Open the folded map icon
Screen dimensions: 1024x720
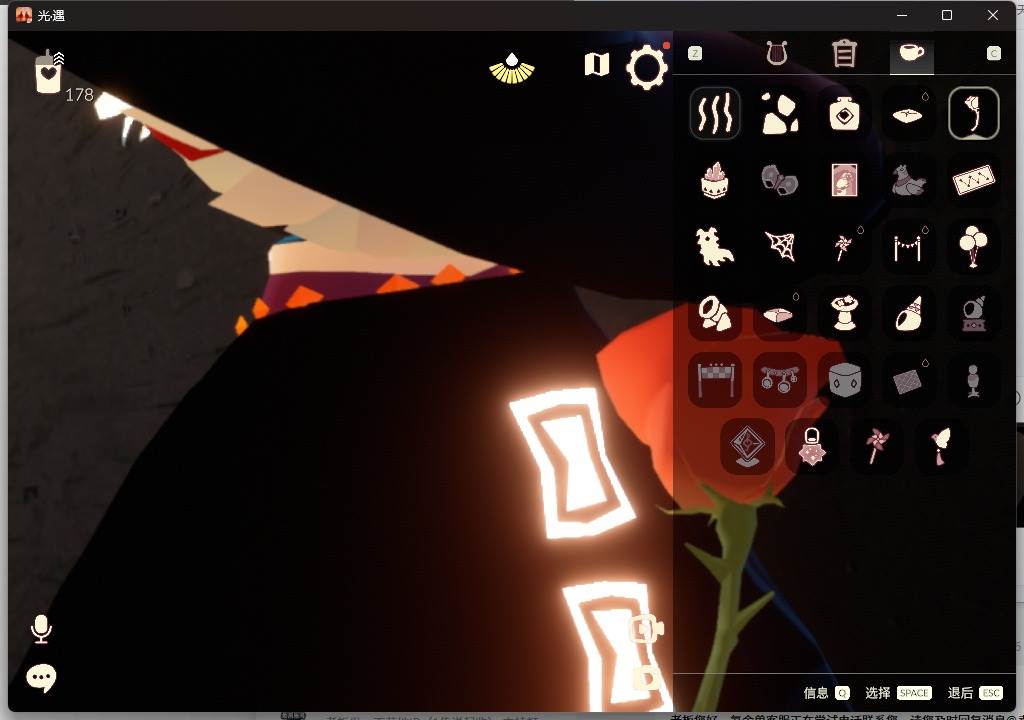coord(596,64)
